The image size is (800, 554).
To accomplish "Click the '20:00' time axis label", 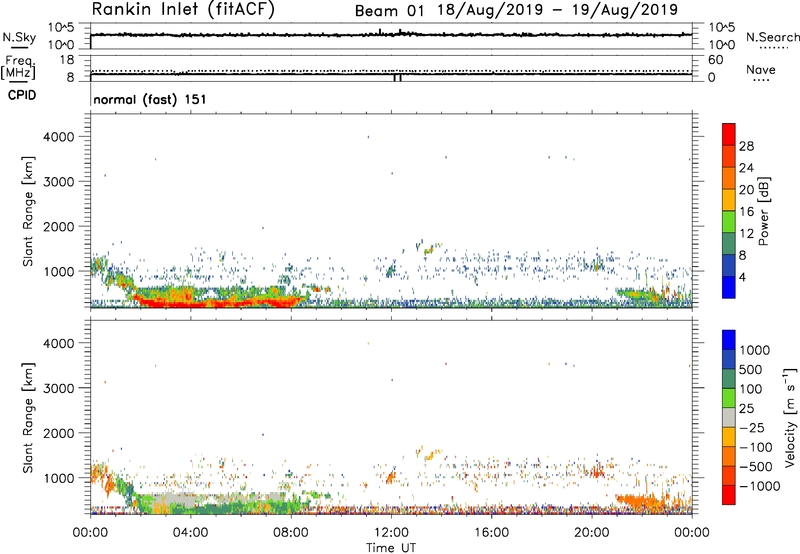I will click(592, 533).
